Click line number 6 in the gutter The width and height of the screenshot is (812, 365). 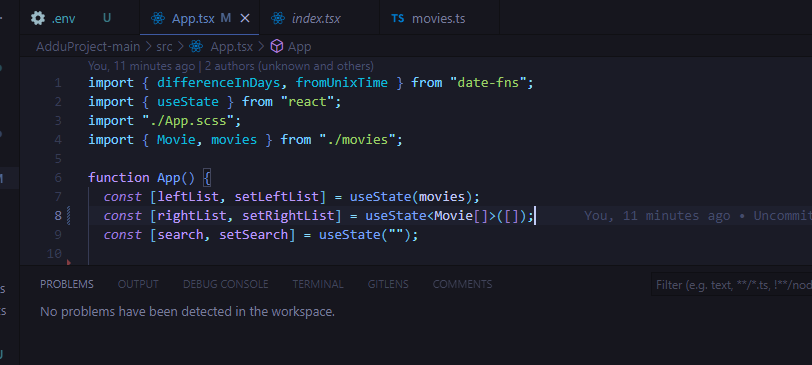point(57,178)
